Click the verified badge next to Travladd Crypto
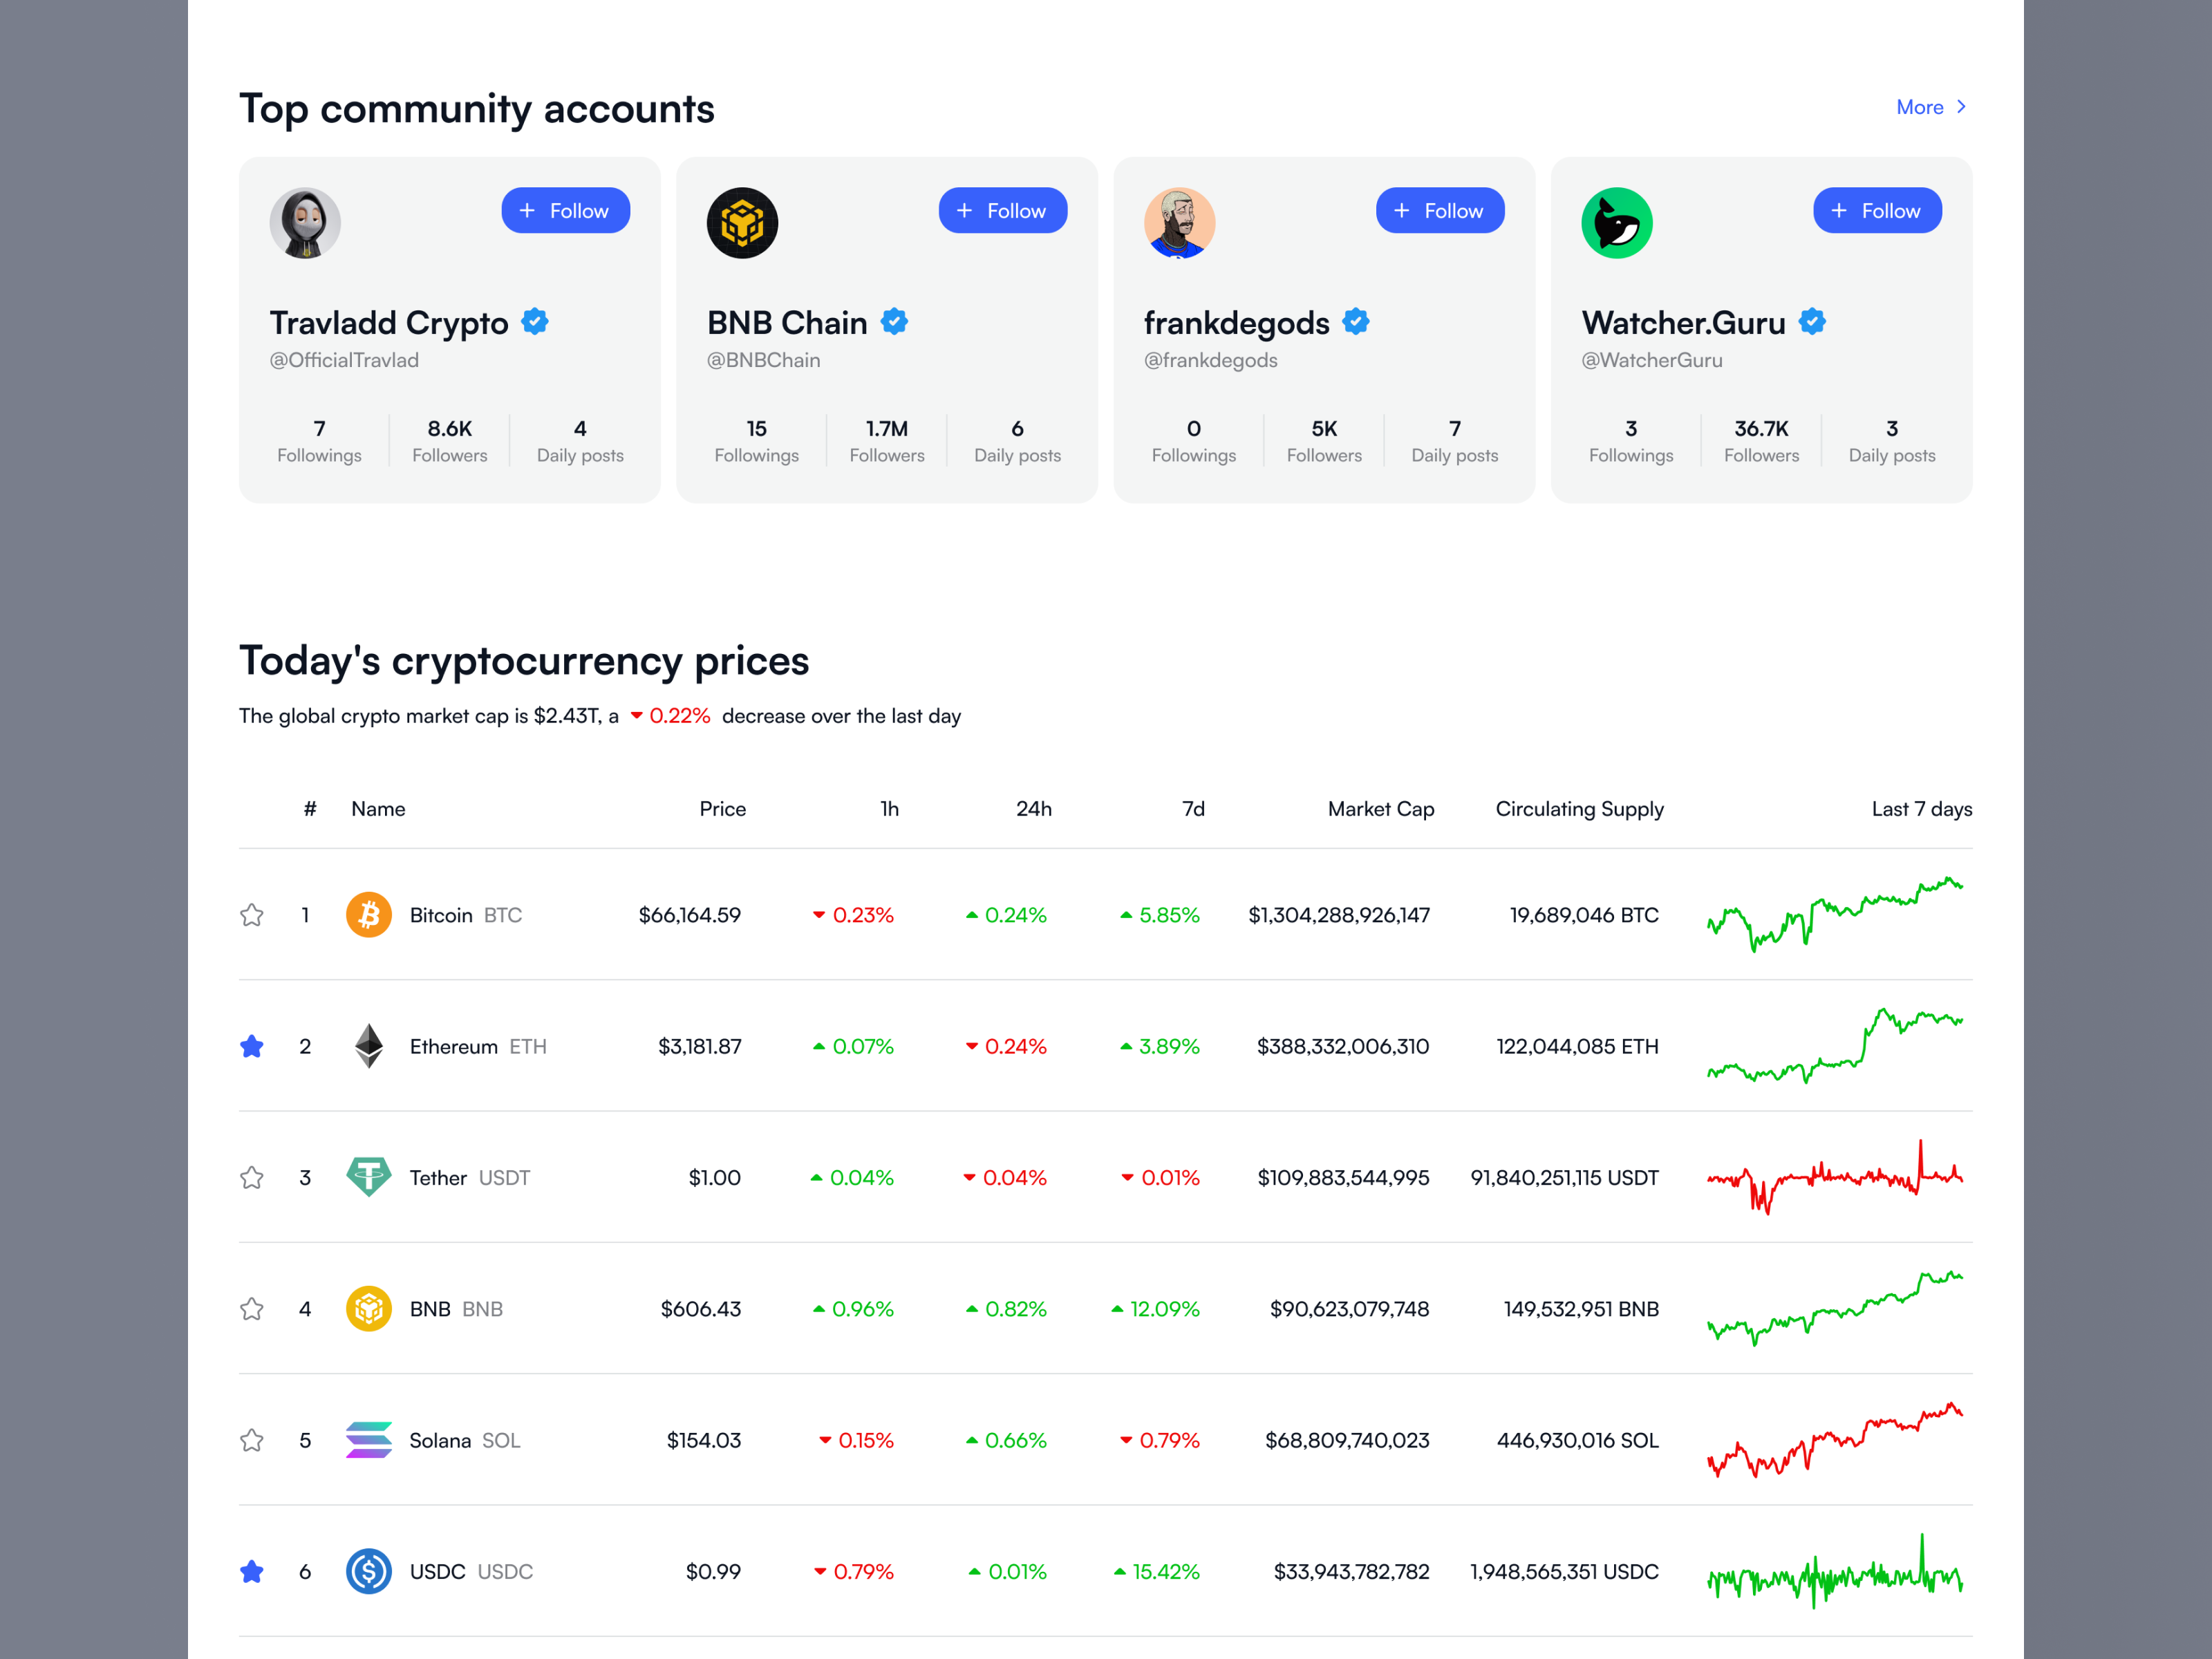The width and height of the screenshot is (2212, 1659). pos(534,322)
